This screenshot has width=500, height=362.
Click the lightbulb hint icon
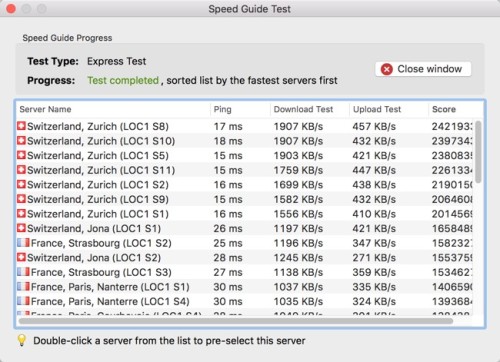click(22, 340)
